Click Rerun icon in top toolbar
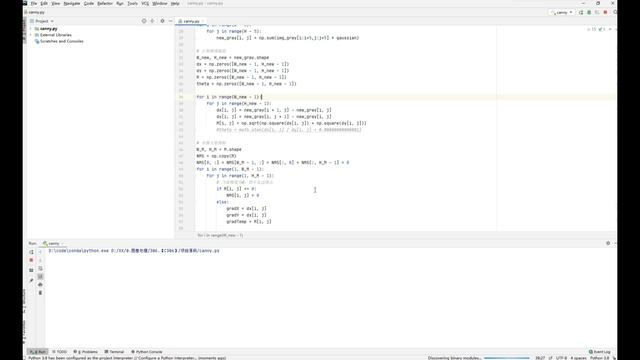The image size is (640, 360). [581, 12]
